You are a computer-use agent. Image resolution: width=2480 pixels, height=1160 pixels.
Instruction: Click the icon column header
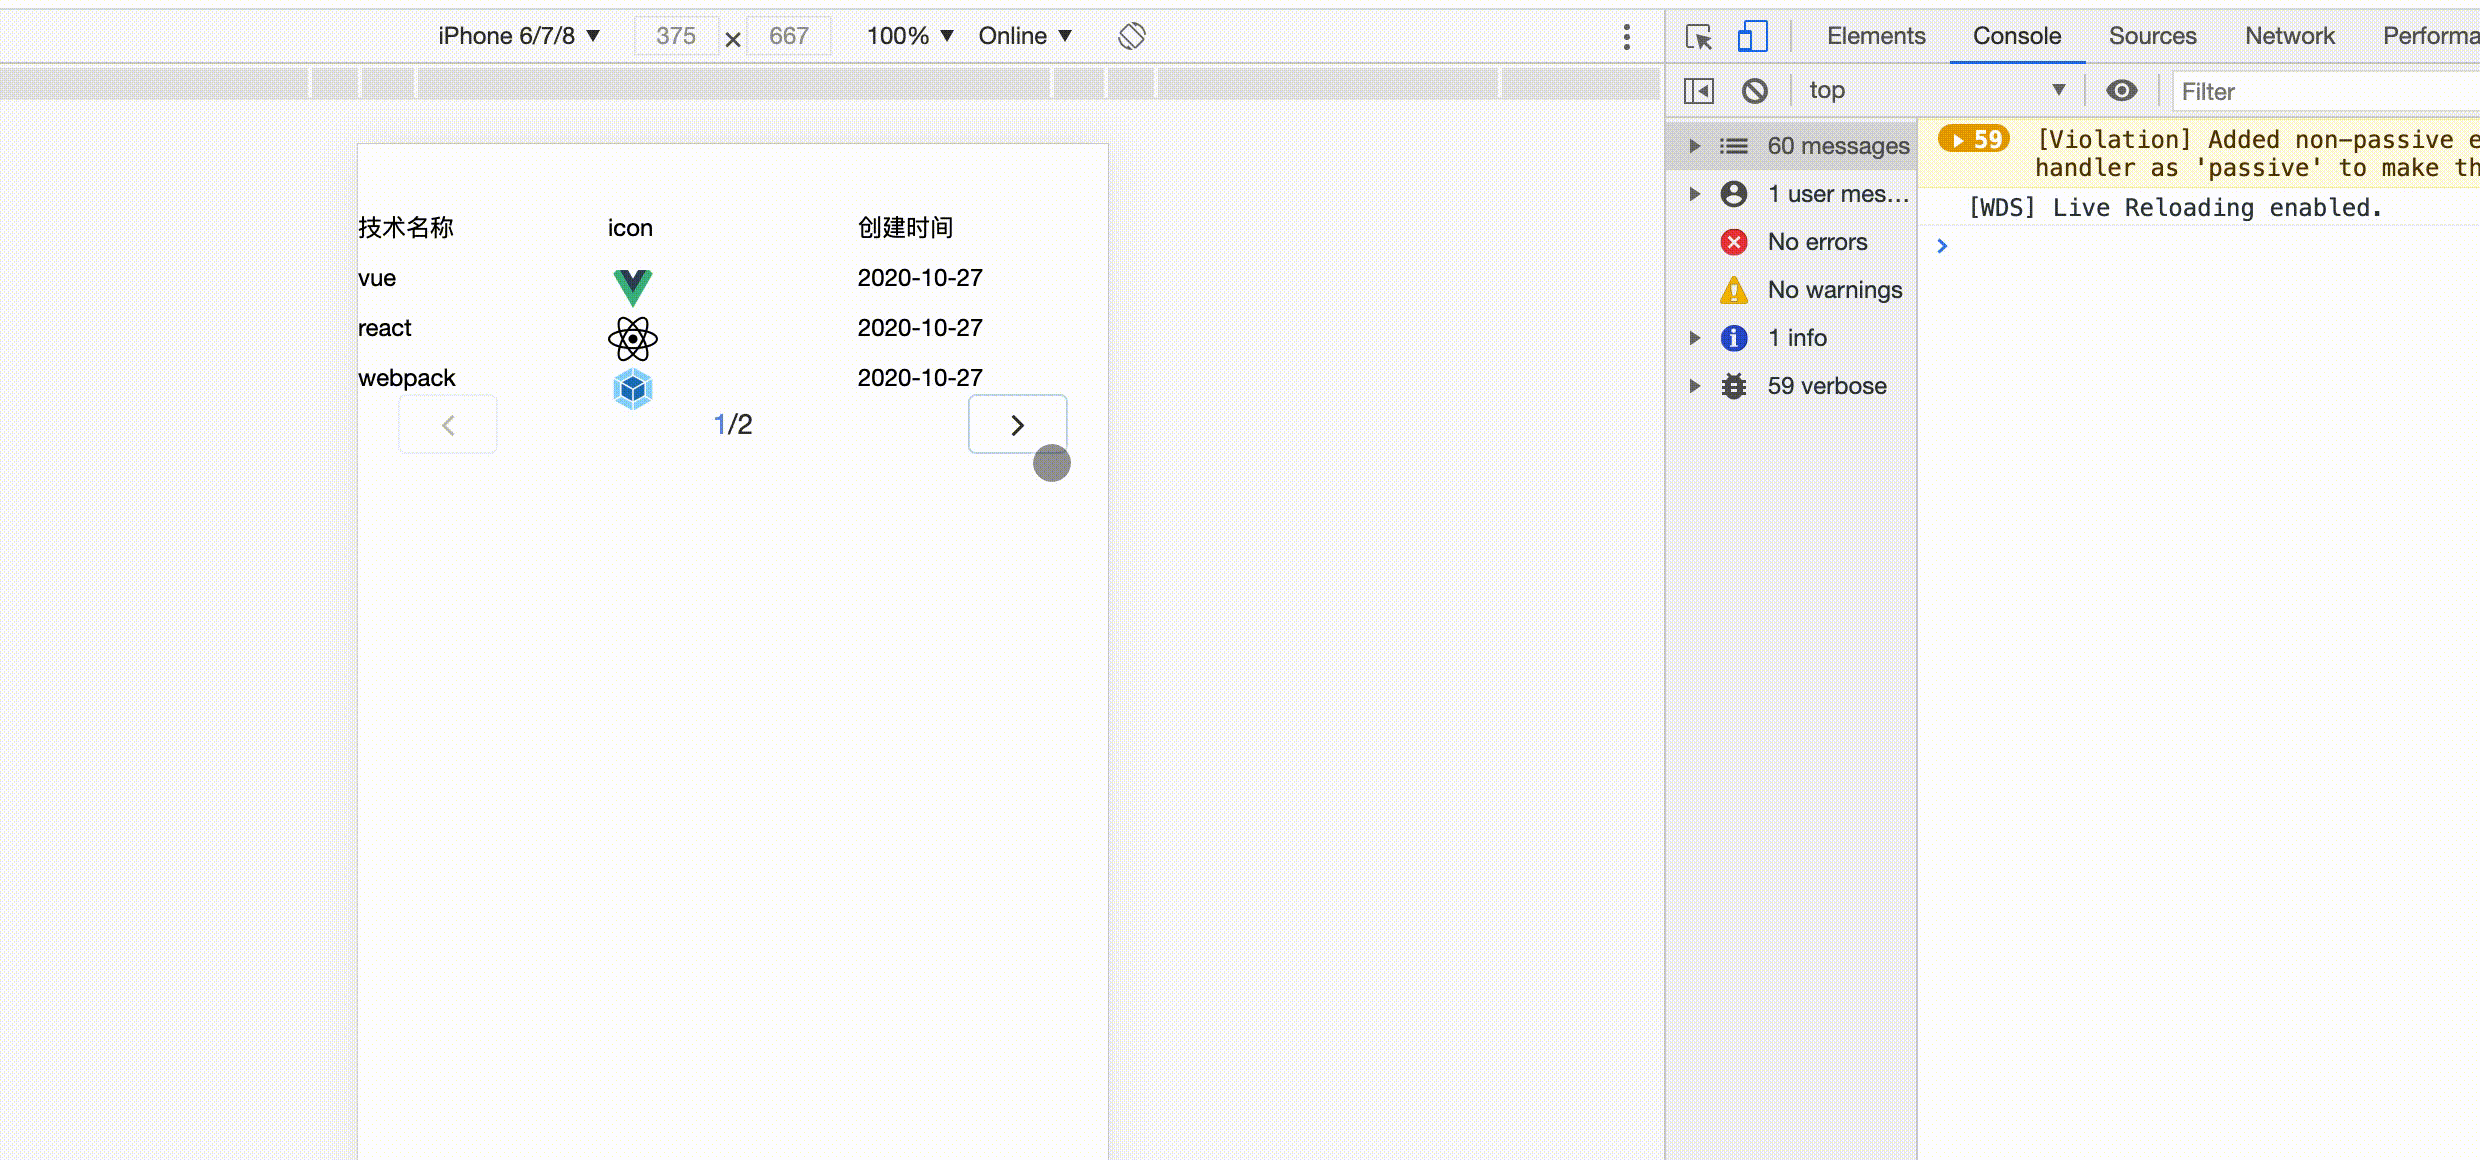630,228
